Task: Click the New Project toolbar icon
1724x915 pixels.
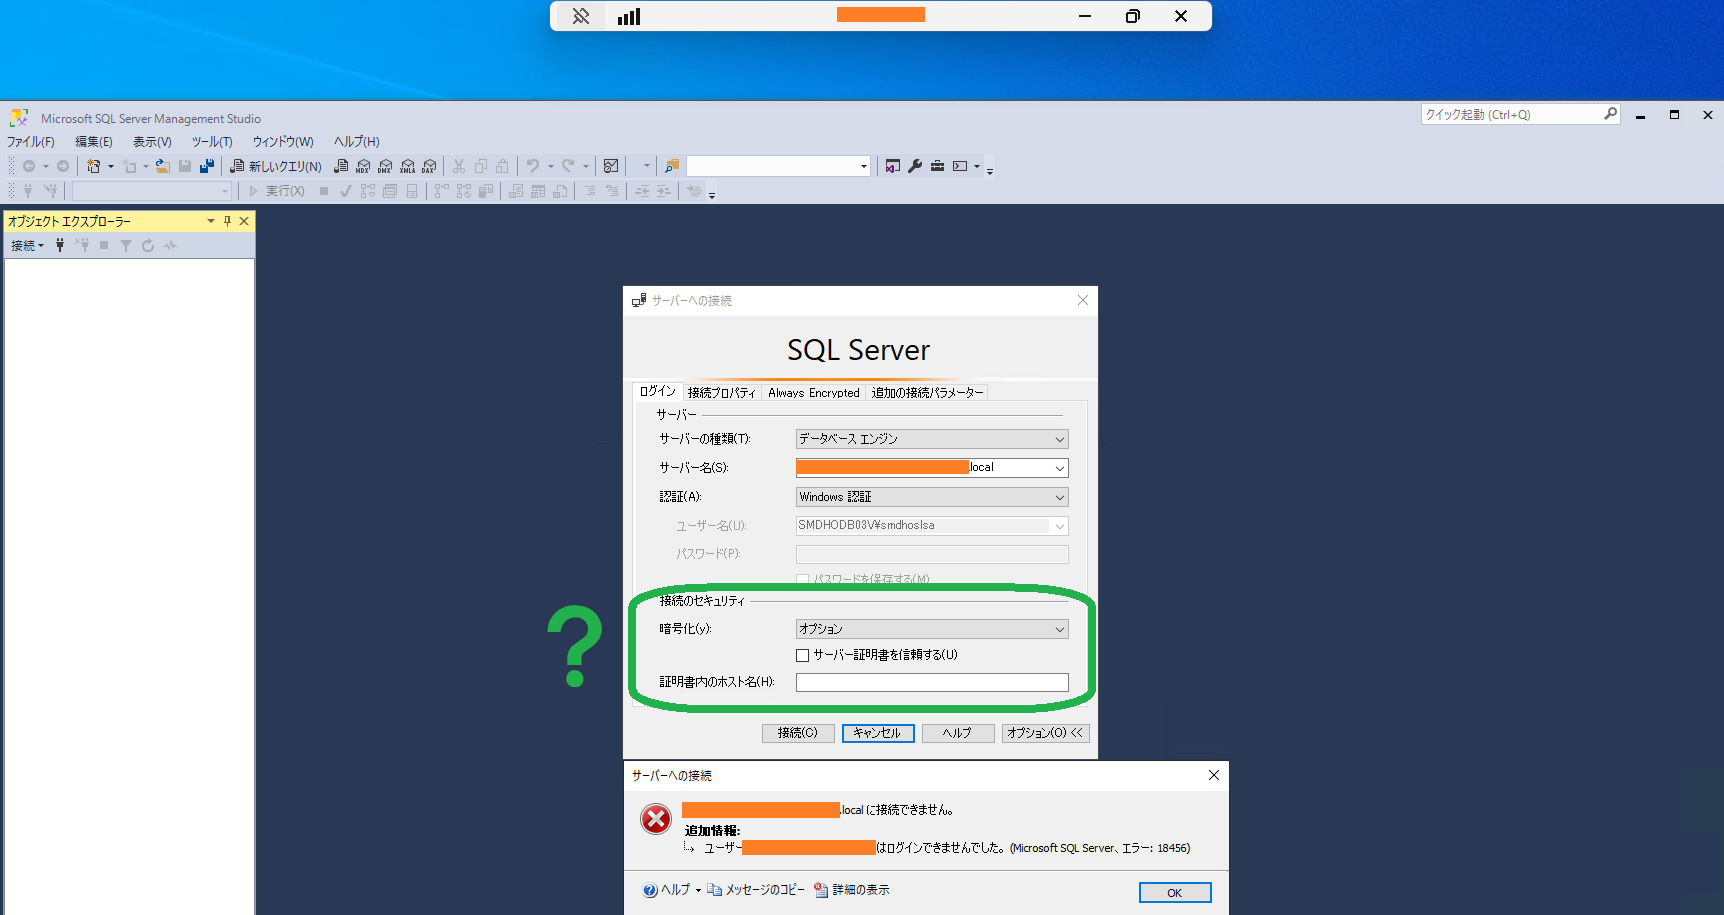Action: [x=93, y=166]
